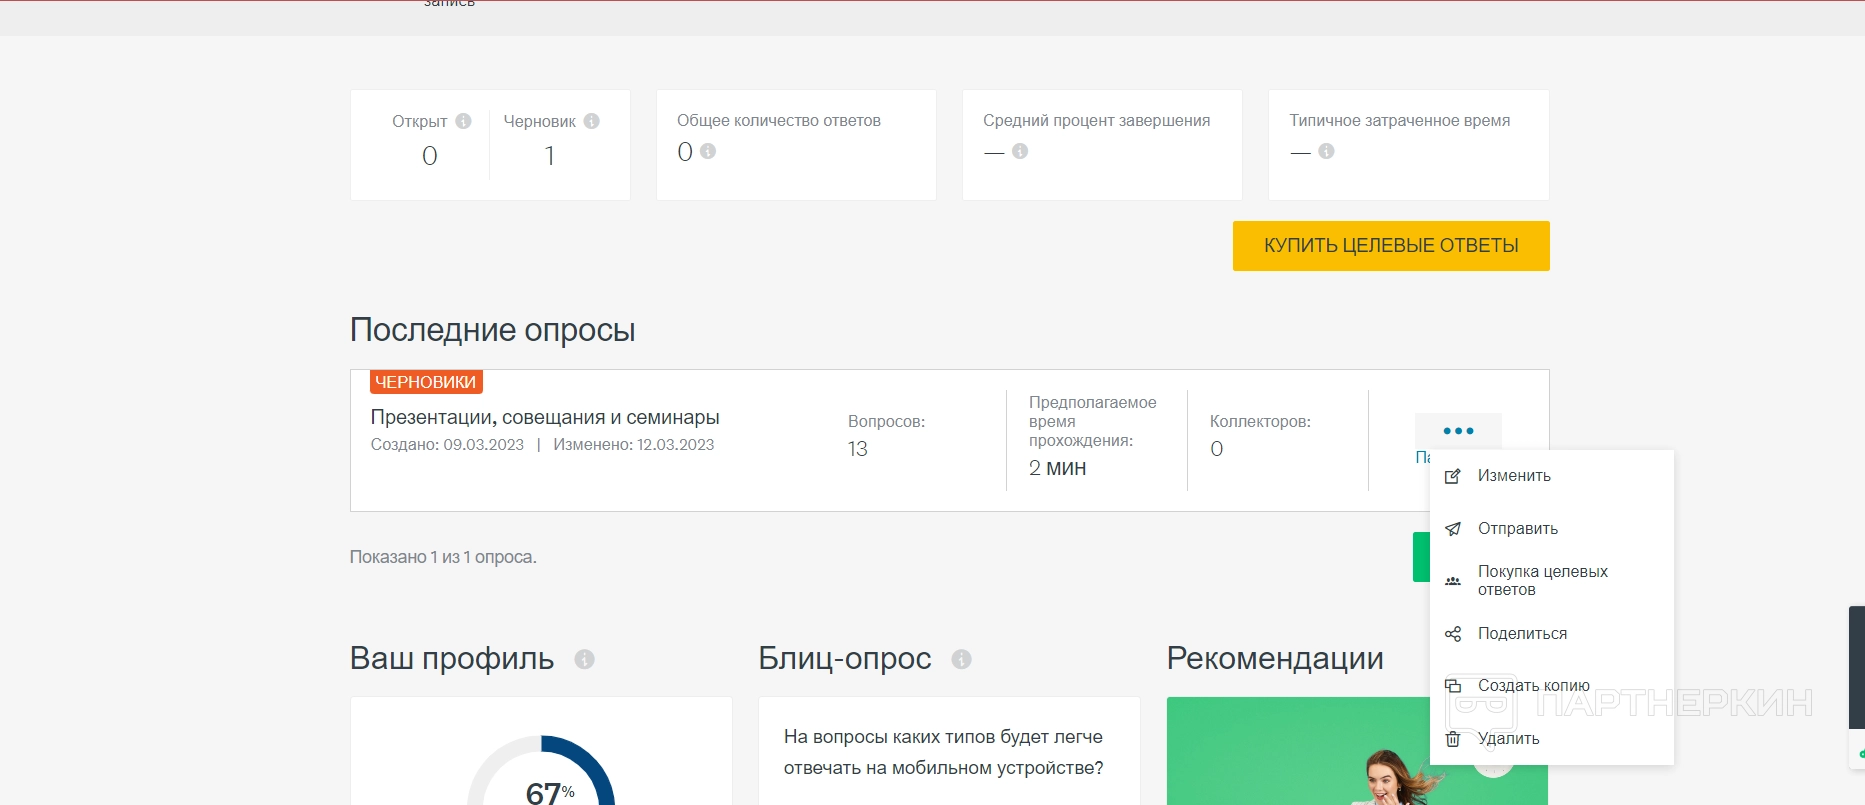1865x805 pixels.
Task: Show info for Общее количество ответов
Action: [x=708, y=151]
